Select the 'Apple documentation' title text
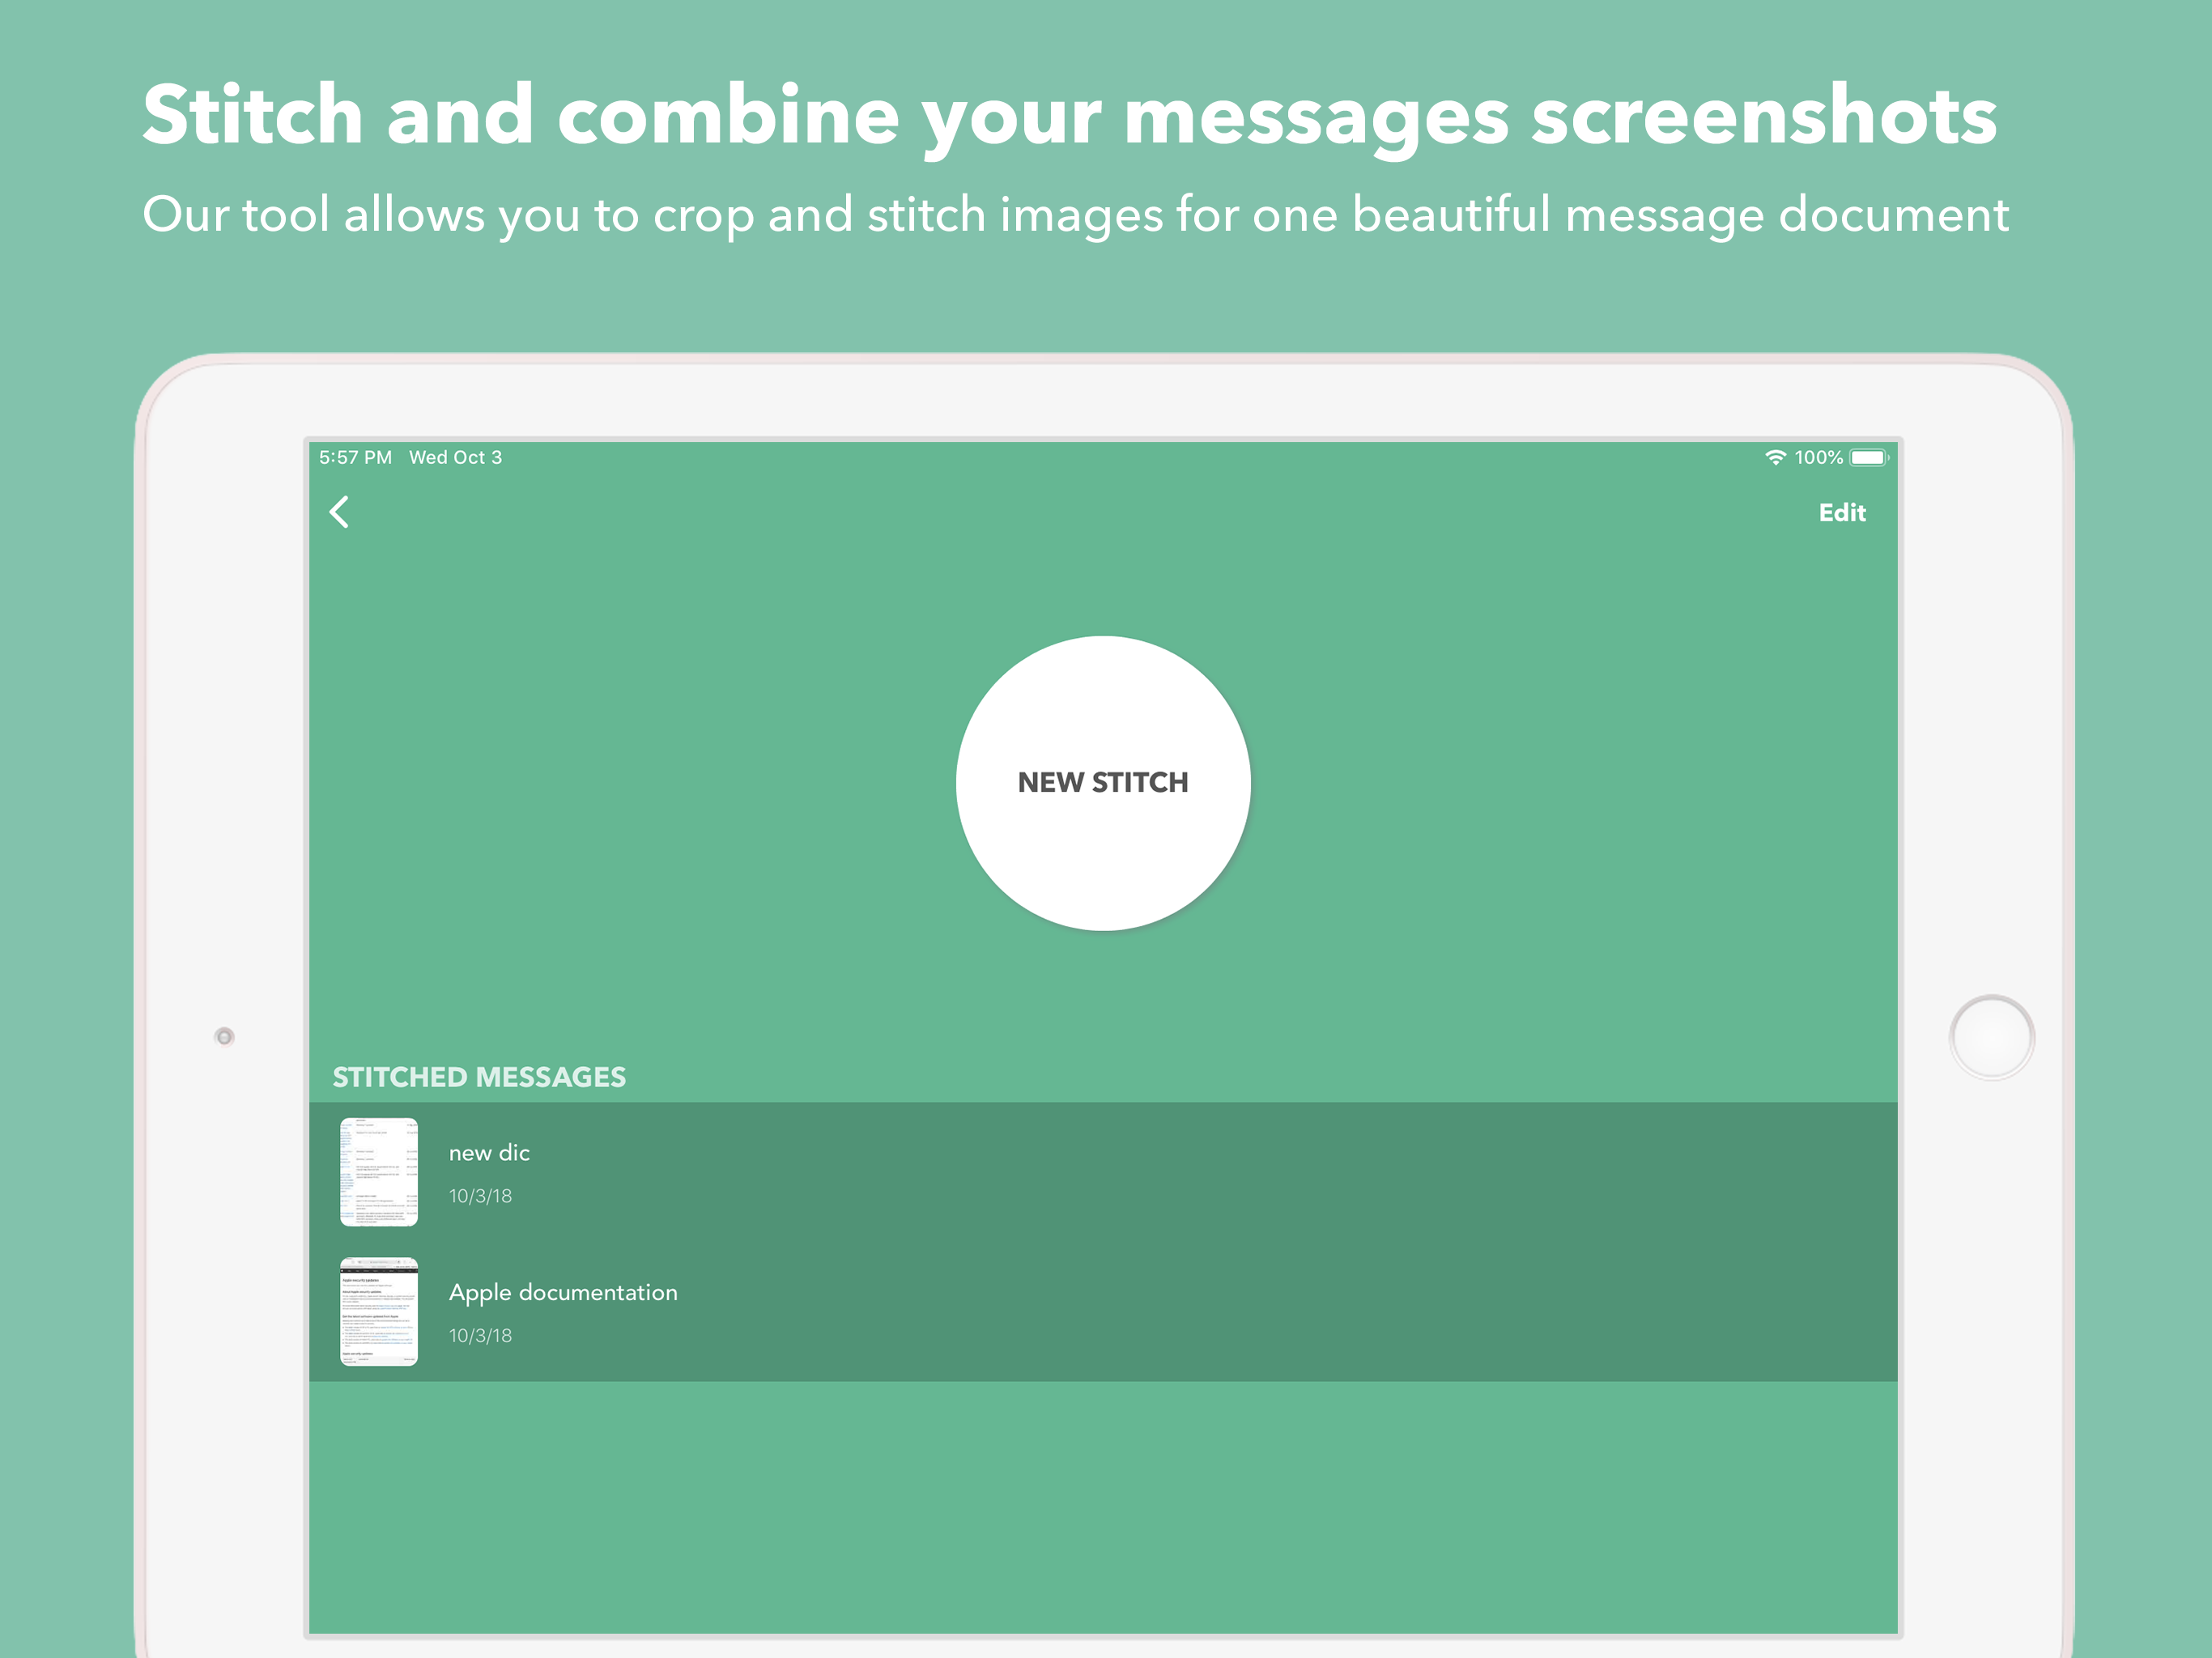The image size is (2212, 1658). click(x=563, y=1292)
